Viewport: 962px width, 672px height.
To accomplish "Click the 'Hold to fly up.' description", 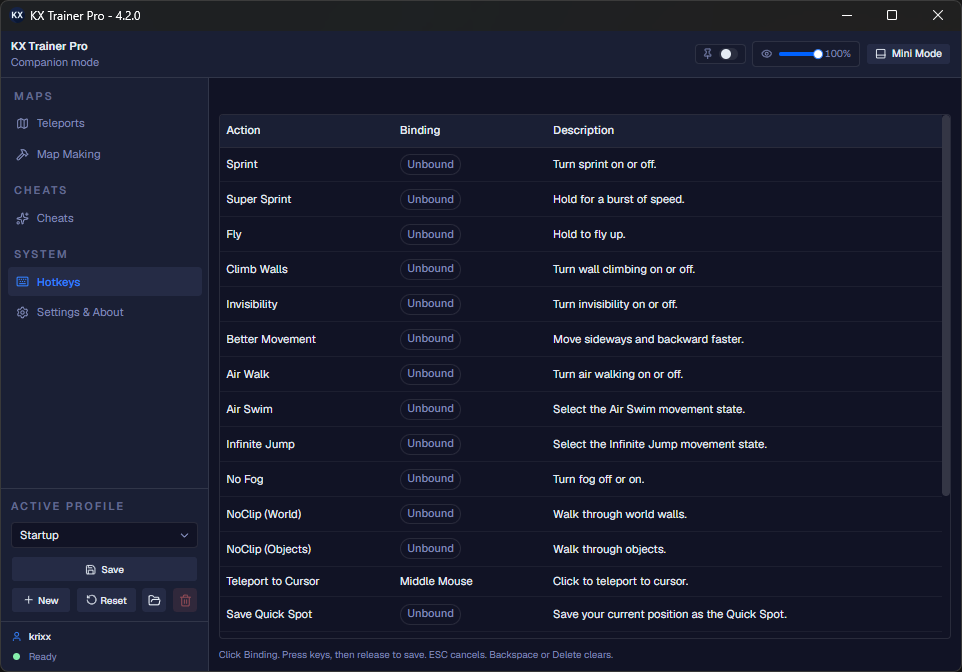I will tap(589, 234).
